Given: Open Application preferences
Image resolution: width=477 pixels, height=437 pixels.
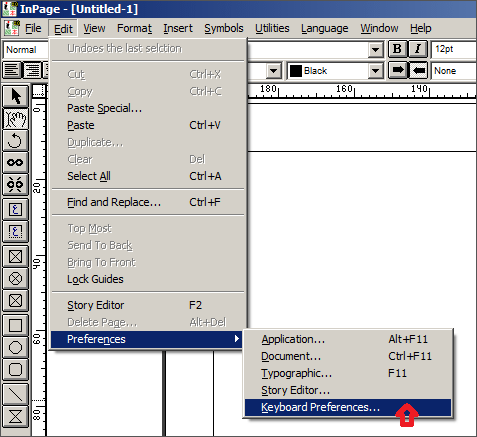Looking at the screenshot, I should tap(348, 339).
